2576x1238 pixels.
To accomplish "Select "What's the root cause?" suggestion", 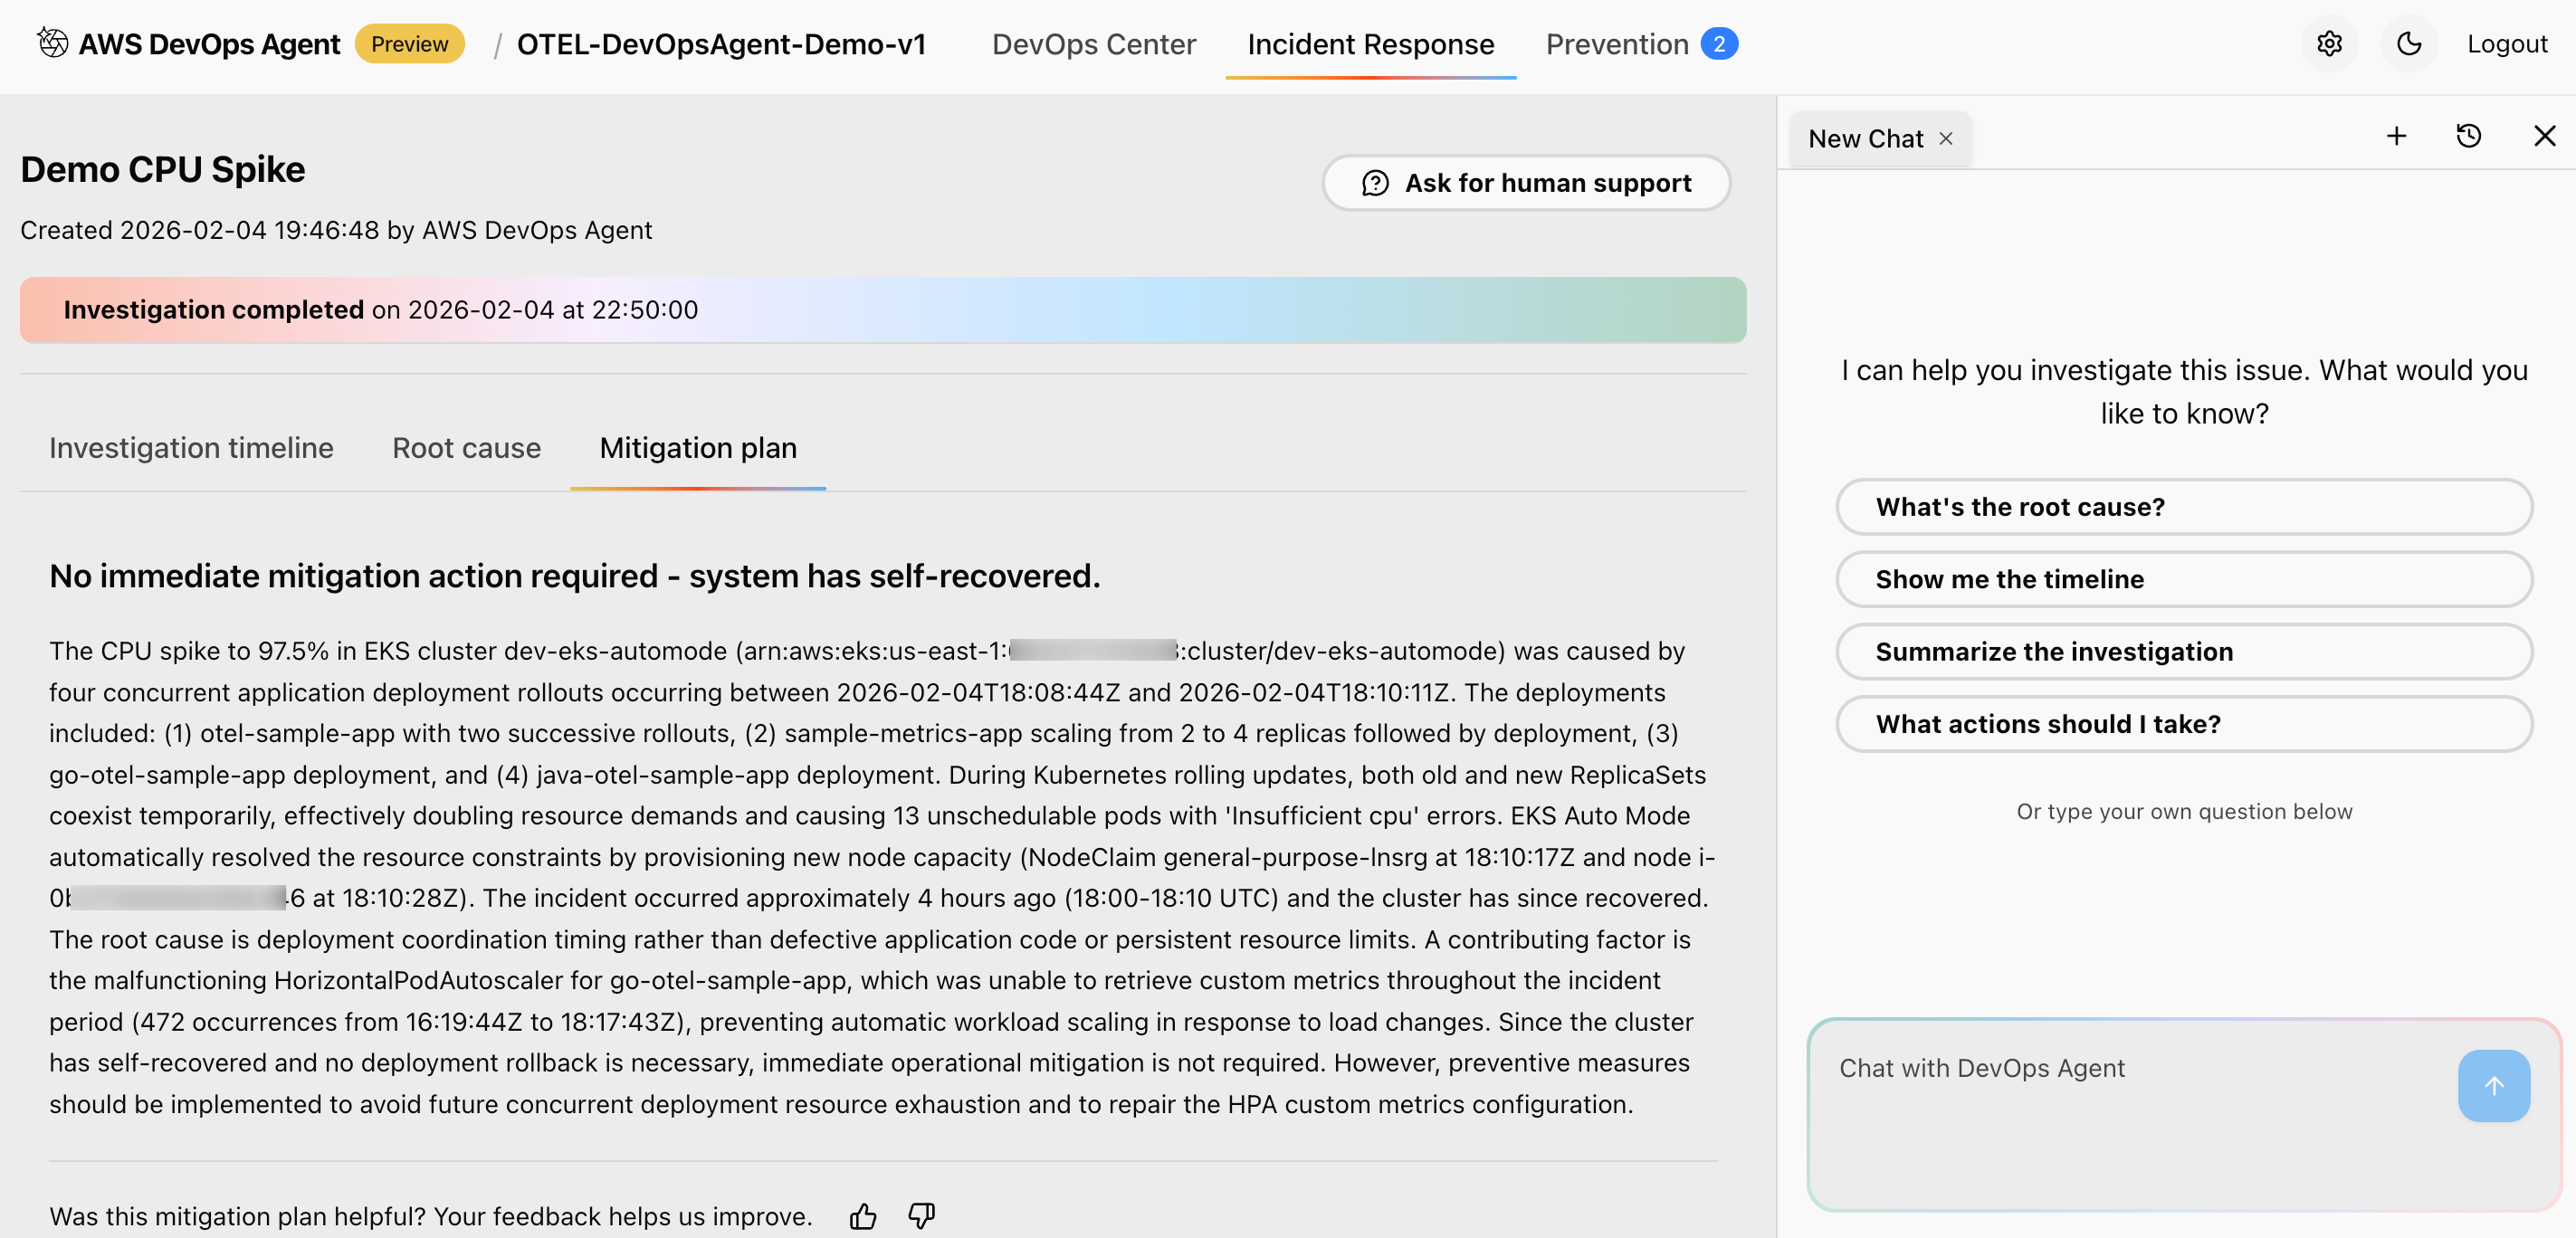I will (x=2184, y=507).
